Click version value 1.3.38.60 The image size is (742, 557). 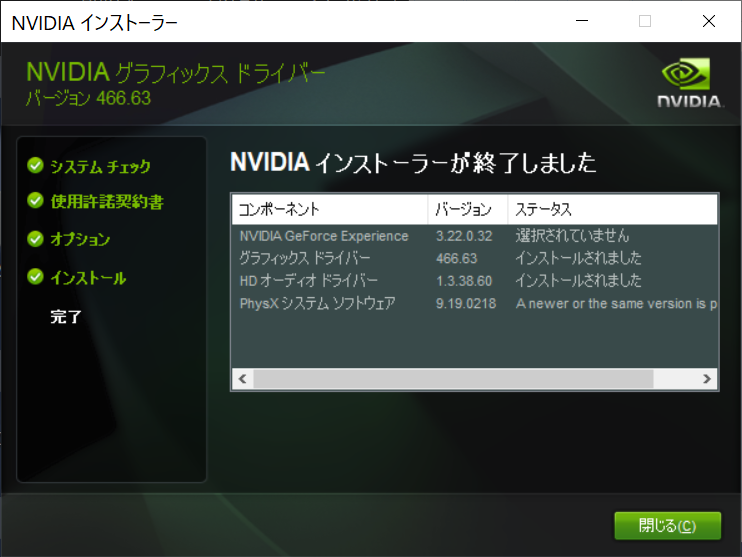point(464,281)
